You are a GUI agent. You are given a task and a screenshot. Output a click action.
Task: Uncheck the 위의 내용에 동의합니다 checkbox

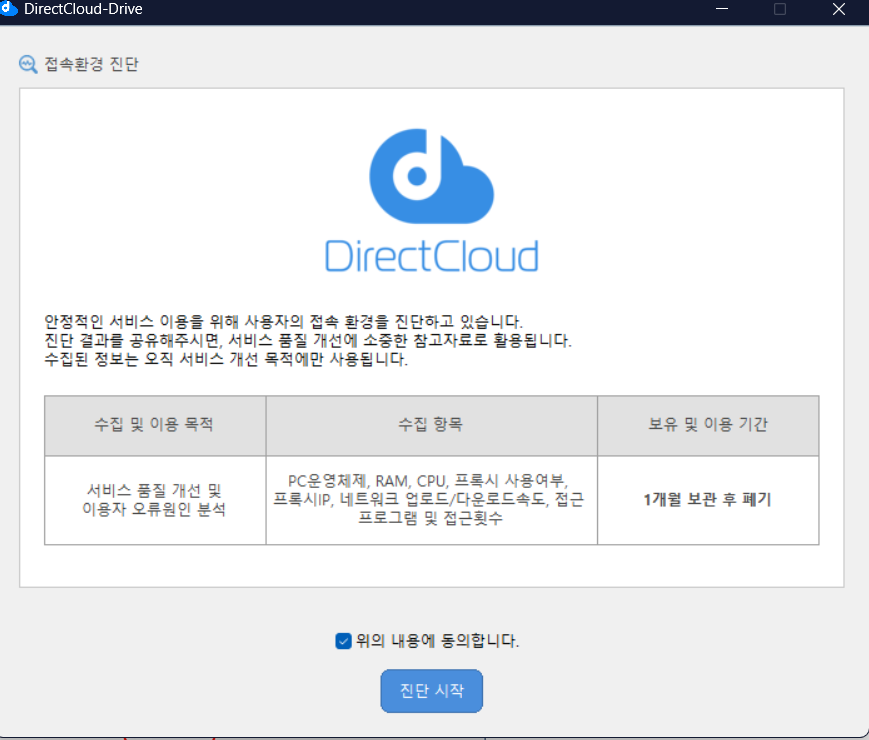[343, 641]
